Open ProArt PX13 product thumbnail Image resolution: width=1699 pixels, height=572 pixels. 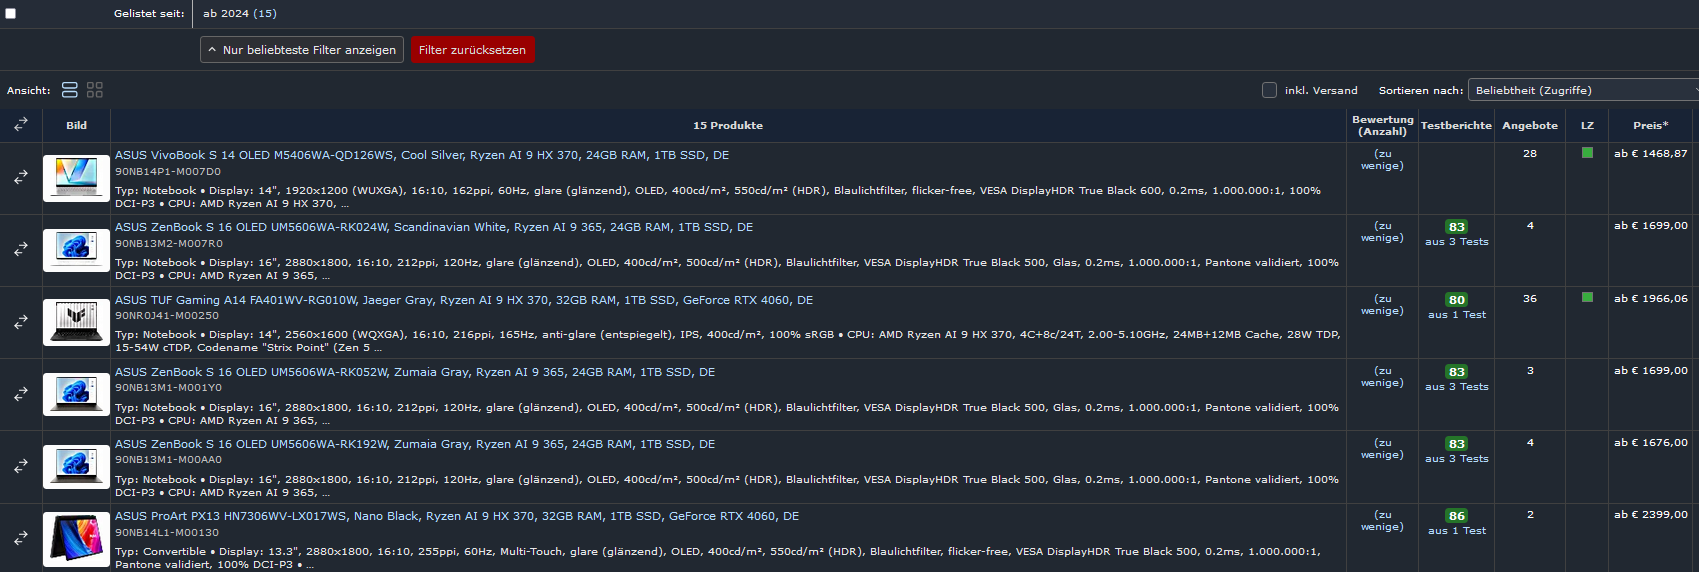[76, 539]
